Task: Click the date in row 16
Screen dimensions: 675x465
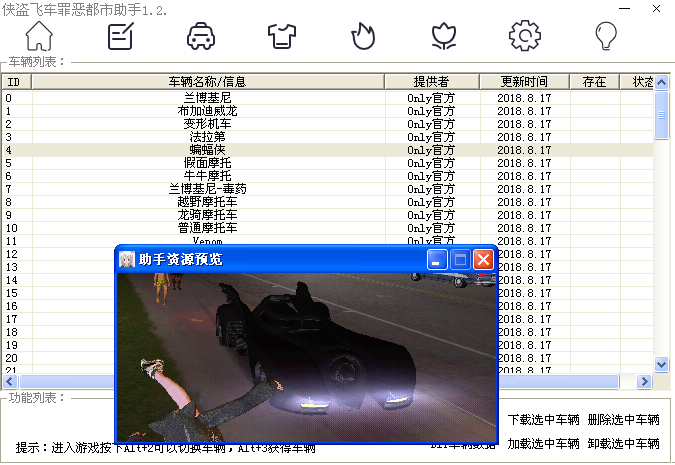Action: (525, 306)
